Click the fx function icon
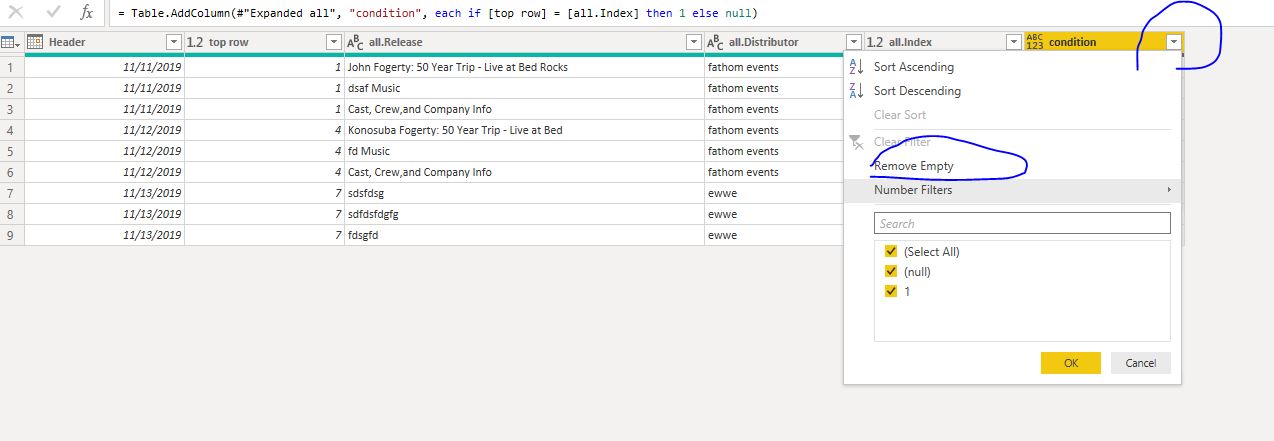Image resolution: width=1274 pixels, height=441 pixels. point(88,14)
